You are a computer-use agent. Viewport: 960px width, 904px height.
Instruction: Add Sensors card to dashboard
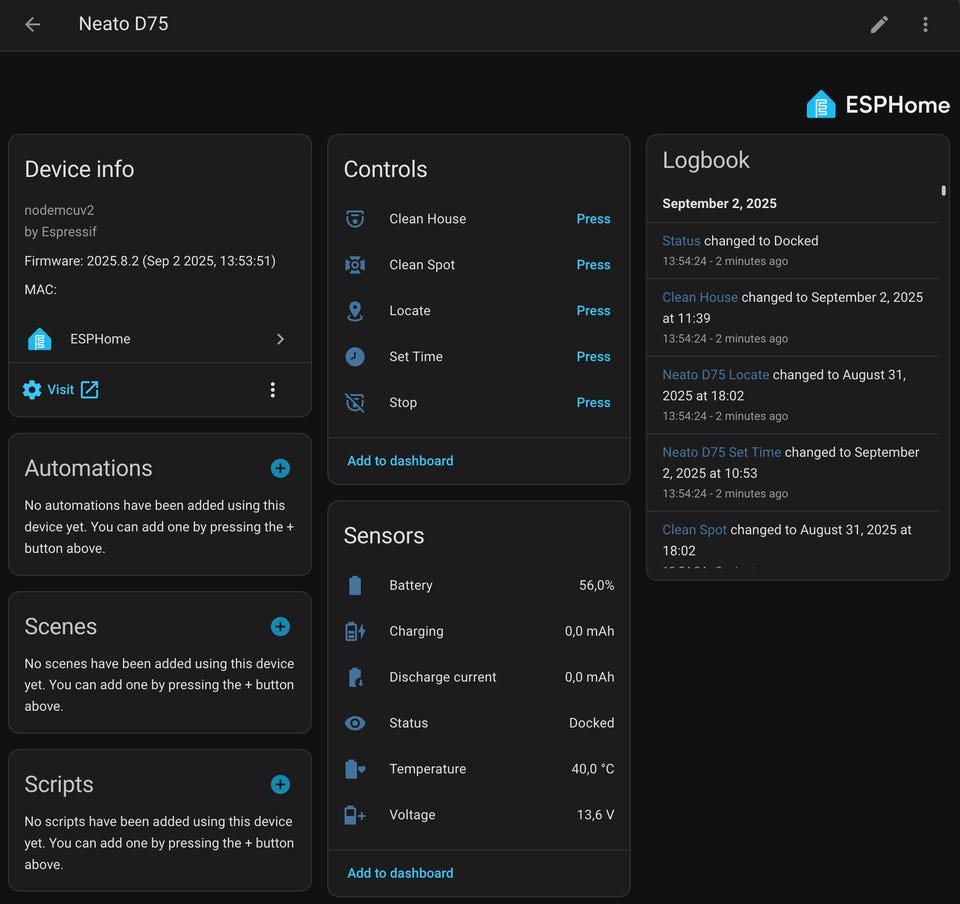[400, 873]
